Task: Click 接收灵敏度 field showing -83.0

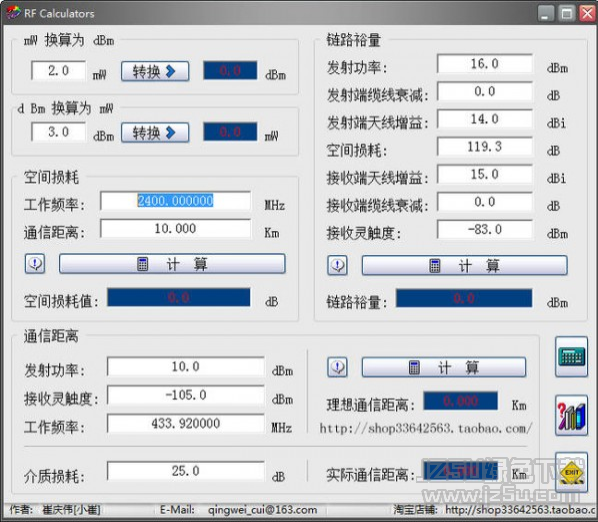Action: [x=485, y=230]
